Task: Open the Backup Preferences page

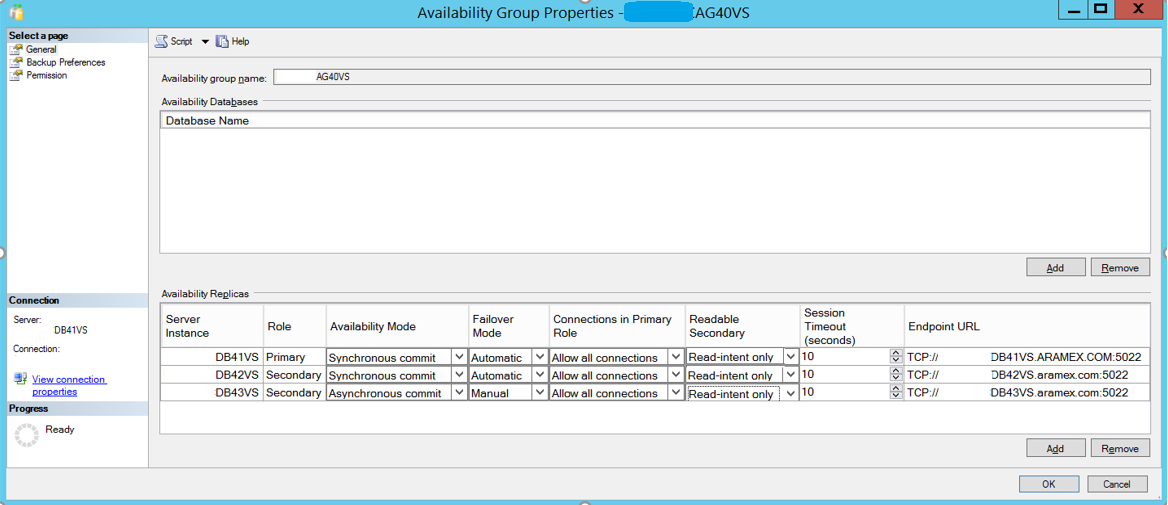Action: pos(65,62)
